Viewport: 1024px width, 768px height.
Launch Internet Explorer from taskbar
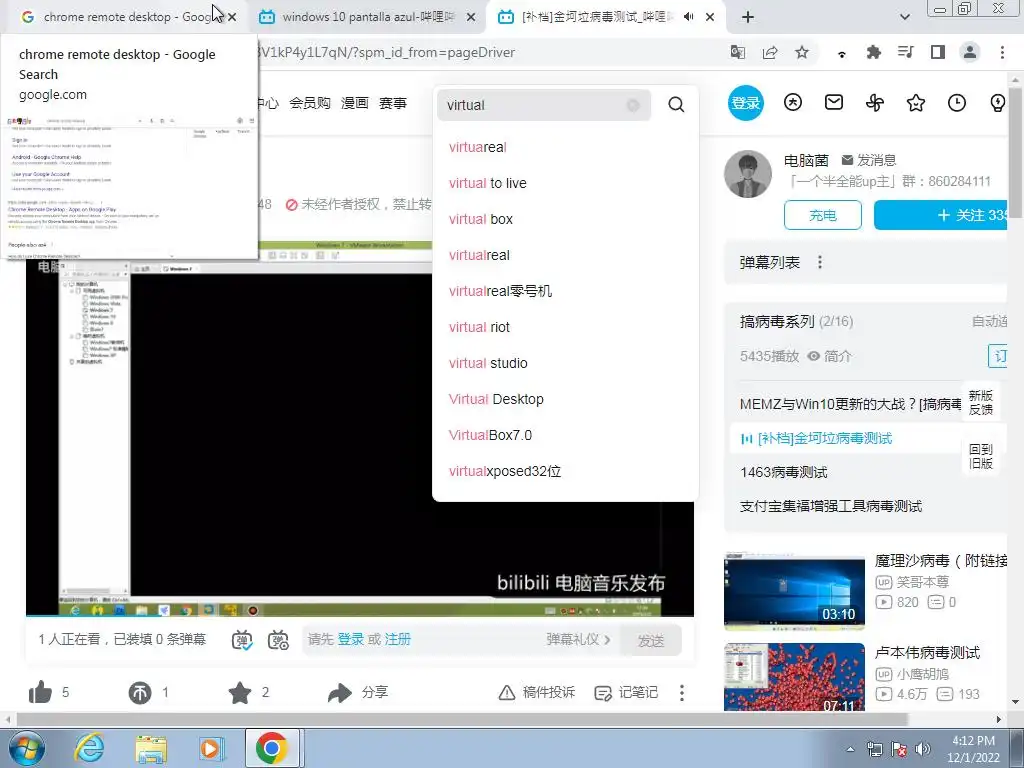89,748
